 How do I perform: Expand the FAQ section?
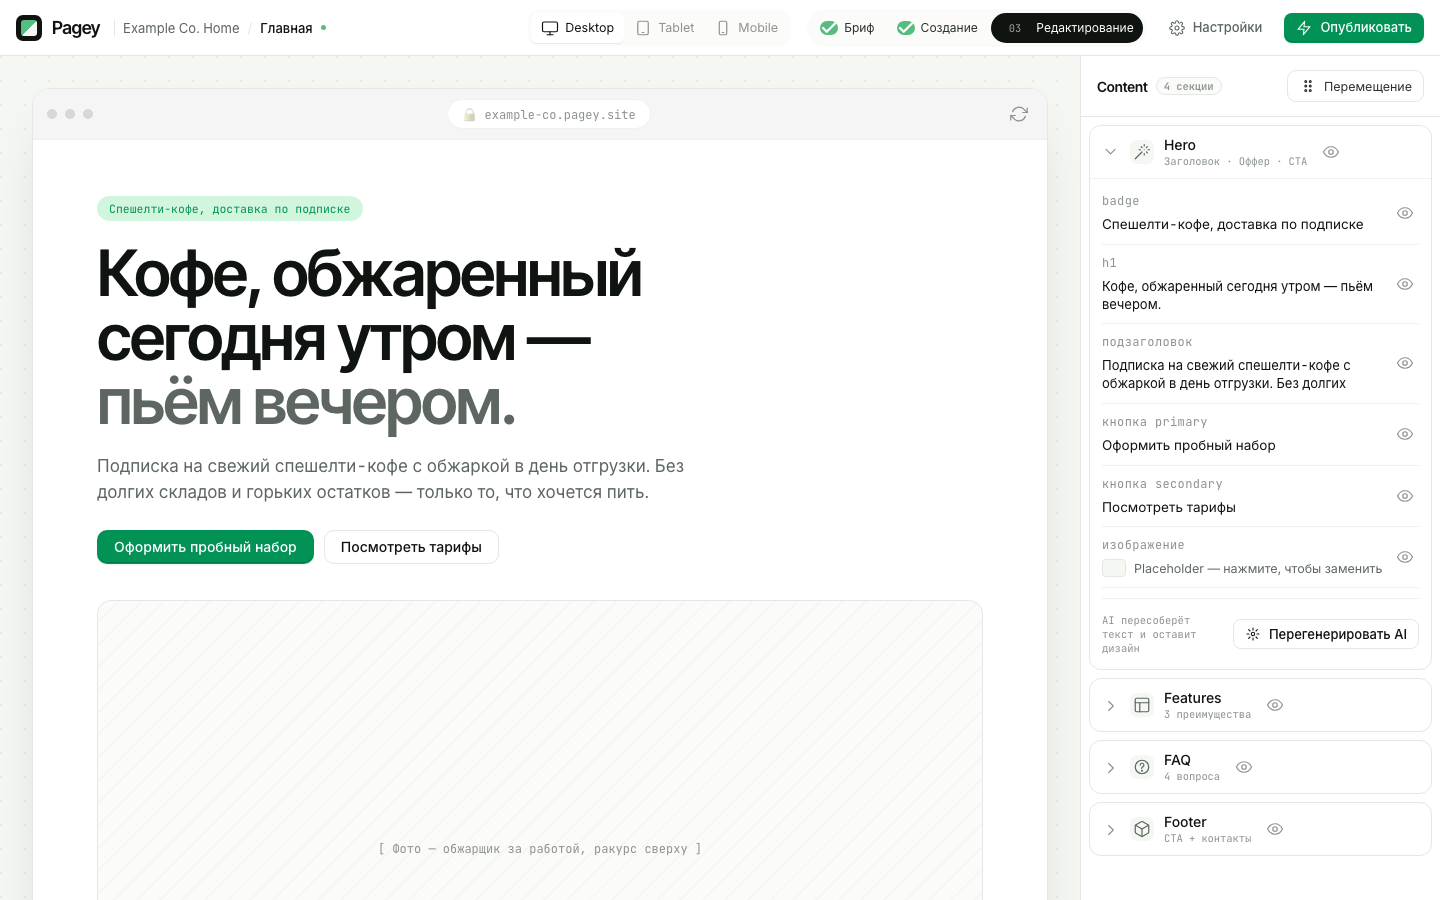click(1110, 767)
